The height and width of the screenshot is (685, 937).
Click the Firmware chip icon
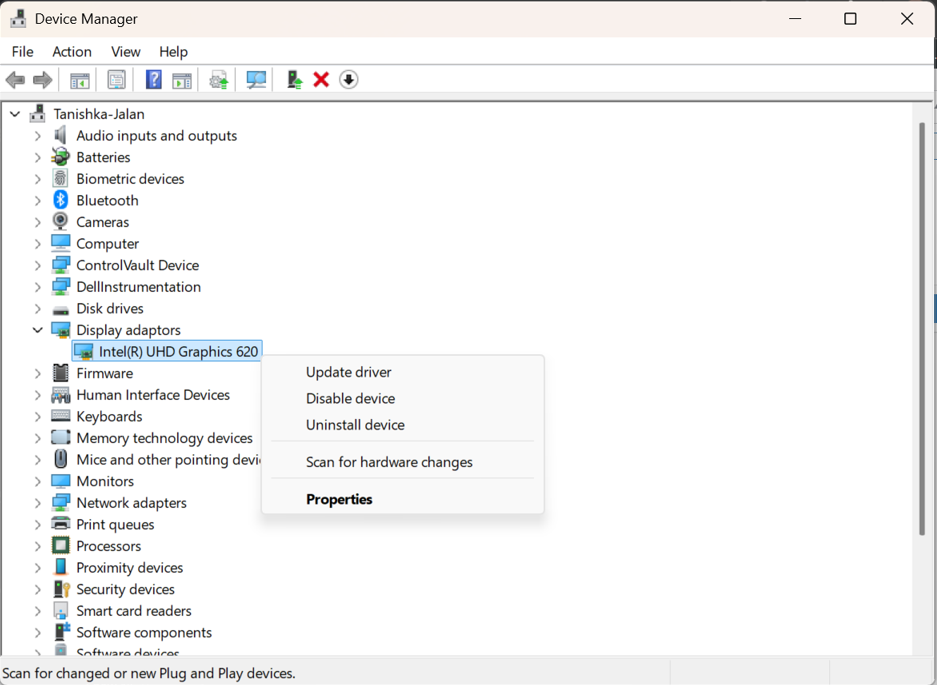(x=60, y=373)
